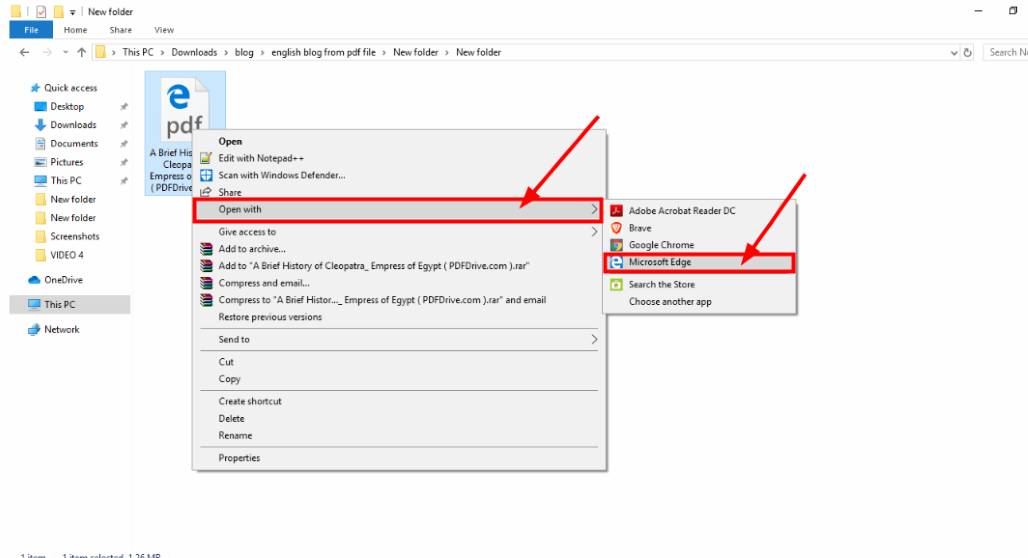This screenshot has width=1028, height=558.
Task: Choose Delete in the context menu
Action: (x=231, y=418)
